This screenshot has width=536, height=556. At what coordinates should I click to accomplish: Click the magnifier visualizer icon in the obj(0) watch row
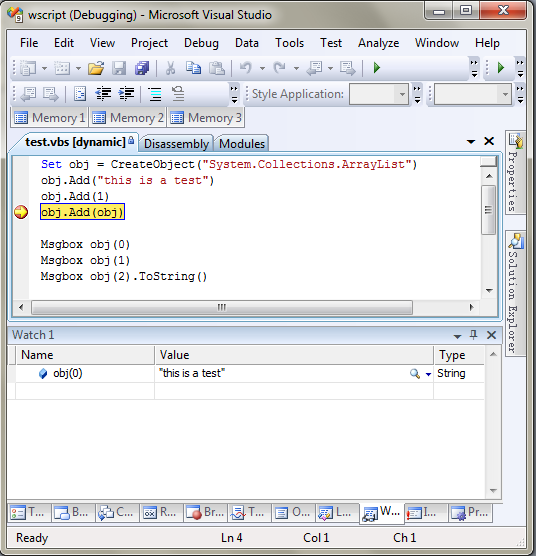pyautogui.click(x=414, y=373)
